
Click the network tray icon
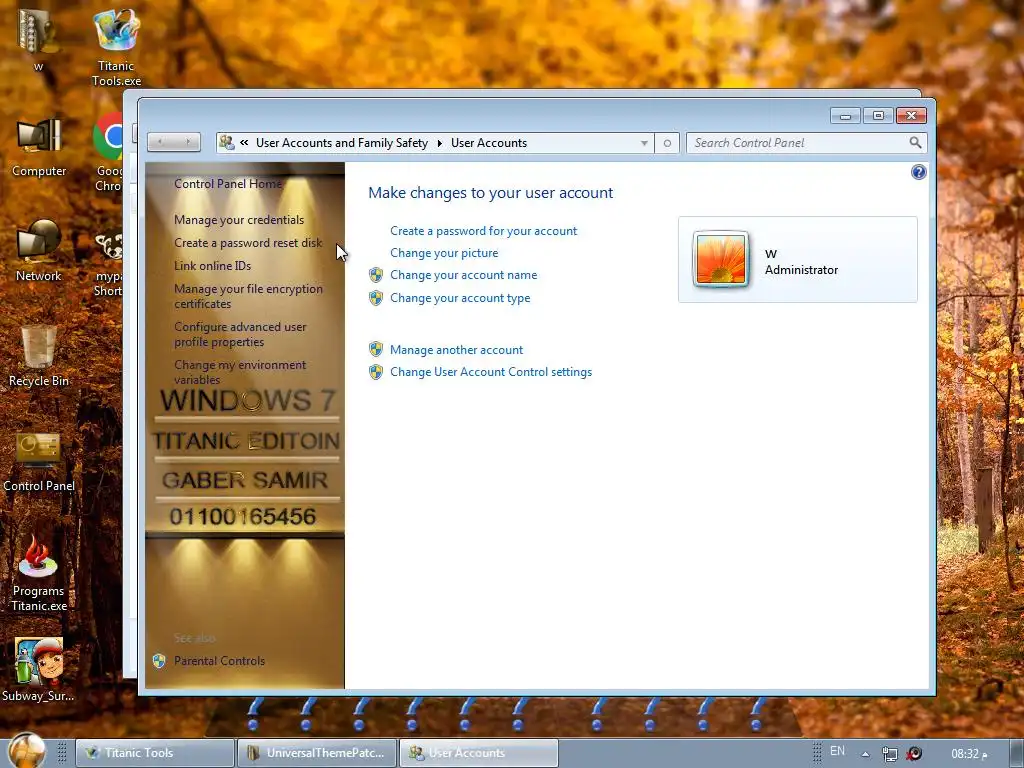[x=889, y=754]
